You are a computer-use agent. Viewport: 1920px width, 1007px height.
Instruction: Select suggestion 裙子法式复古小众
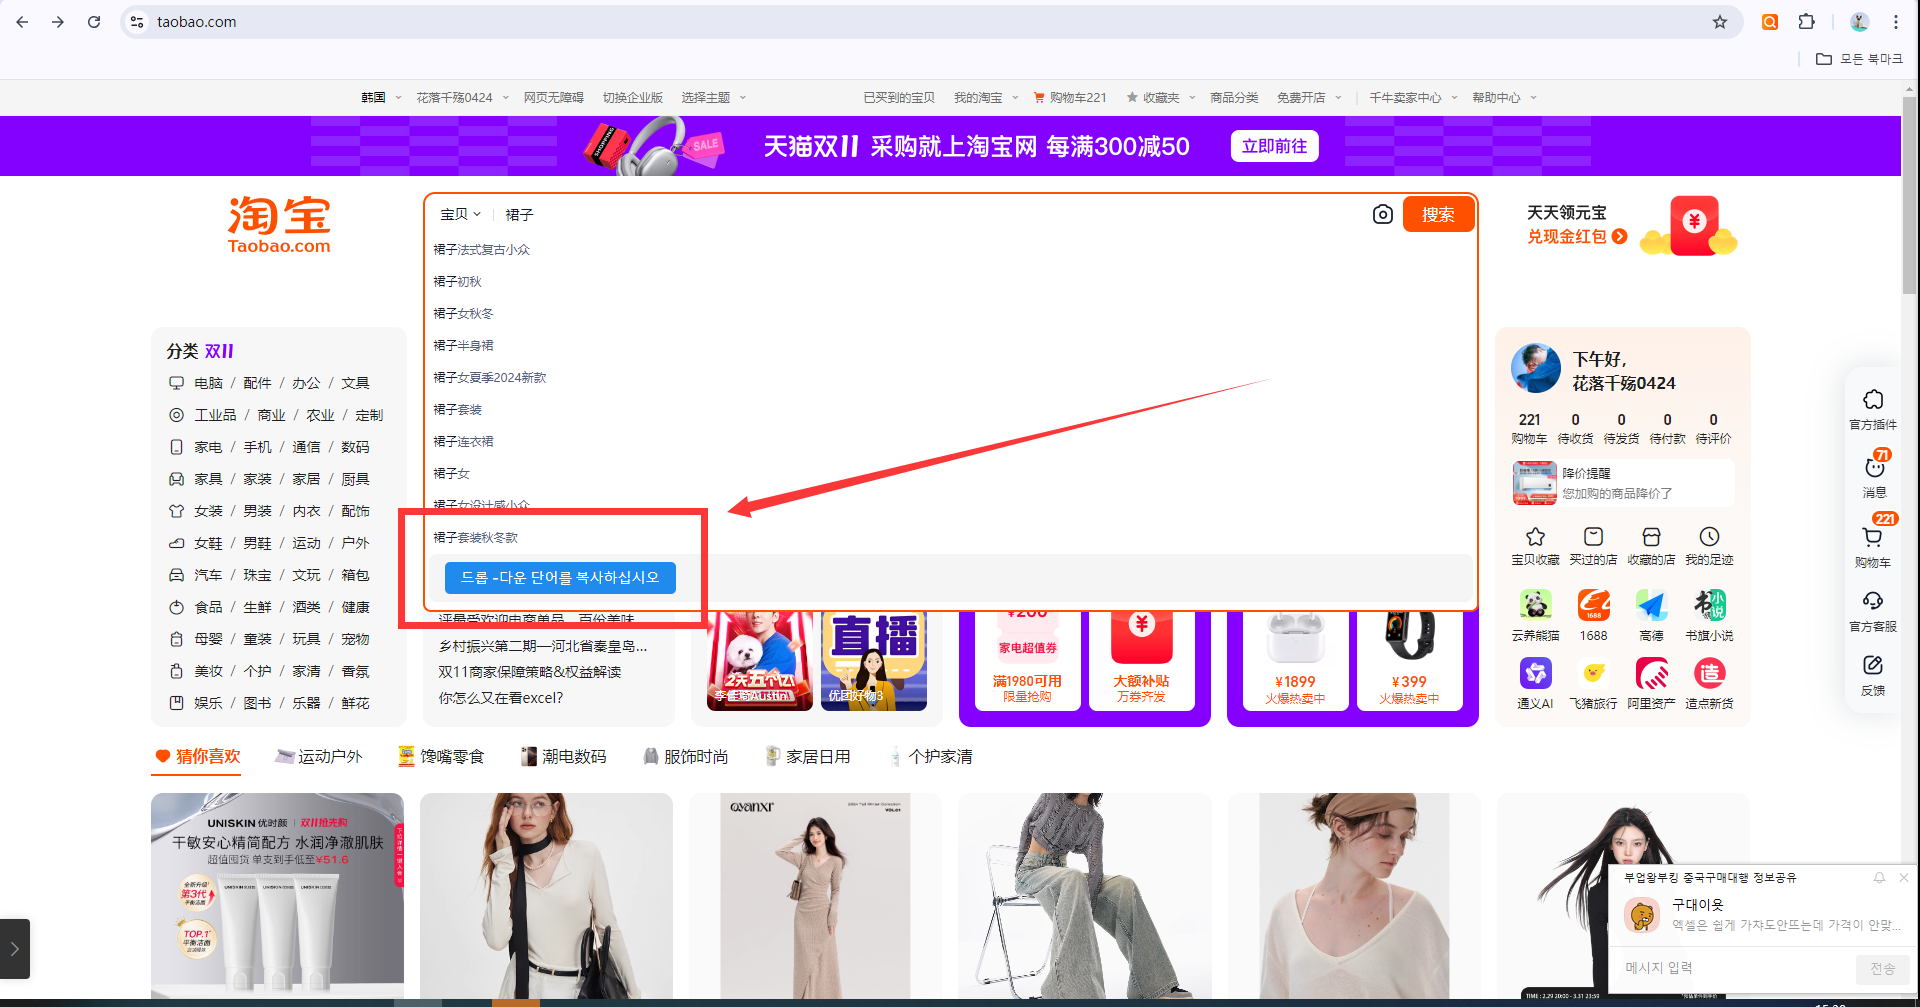coord(482,249)
